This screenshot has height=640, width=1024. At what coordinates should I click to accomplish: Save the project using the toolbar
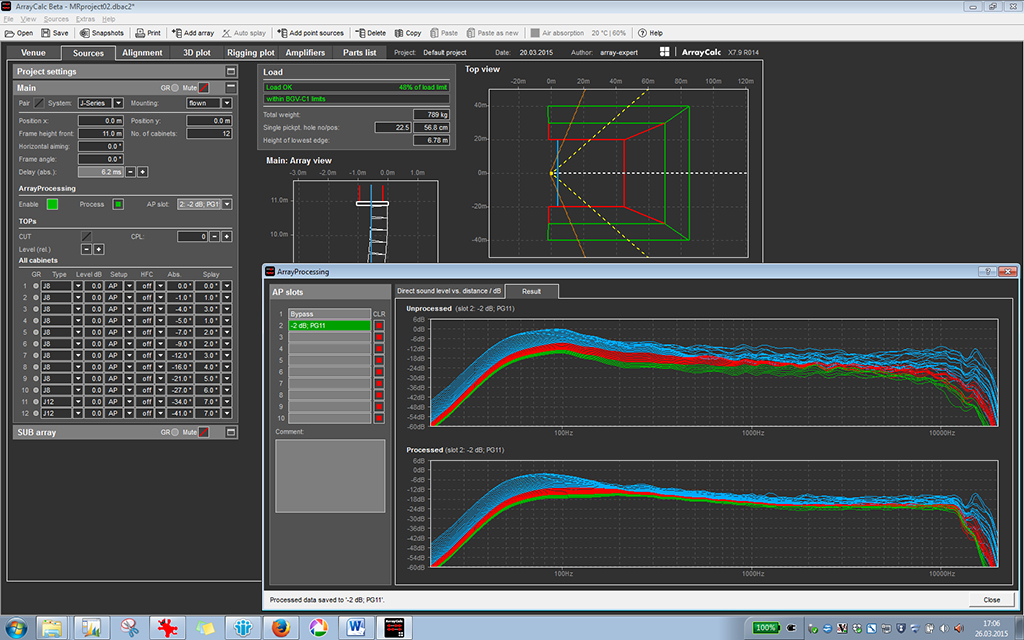[55, 33]
